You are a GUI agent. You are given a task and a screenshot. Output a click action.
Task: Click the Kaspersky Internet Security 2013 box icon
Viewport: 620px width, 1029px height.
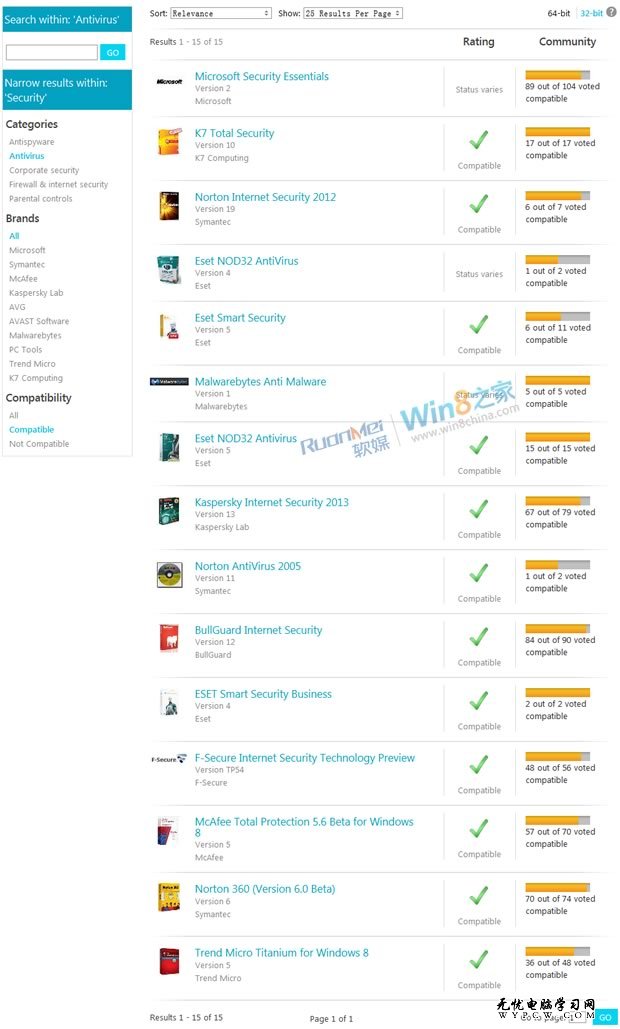169,511
